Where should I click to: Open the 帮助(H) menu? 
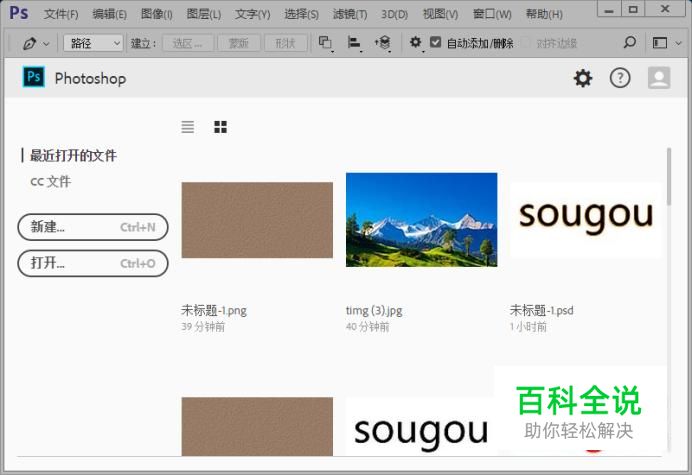pos(544,14)
